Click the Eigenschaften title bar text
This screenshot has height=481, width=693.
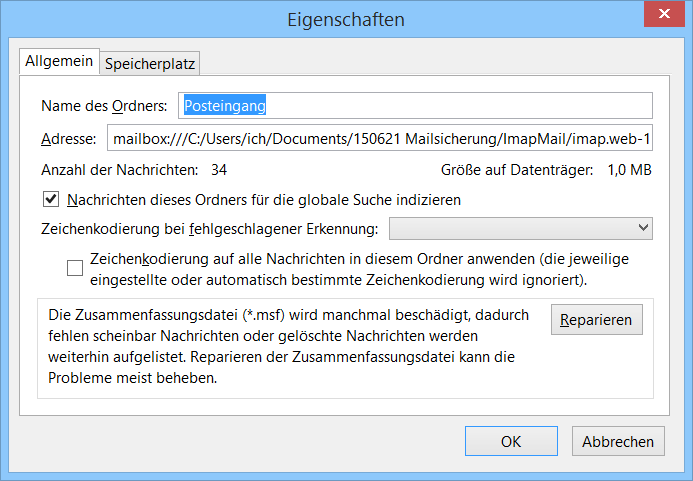(346, 20)
